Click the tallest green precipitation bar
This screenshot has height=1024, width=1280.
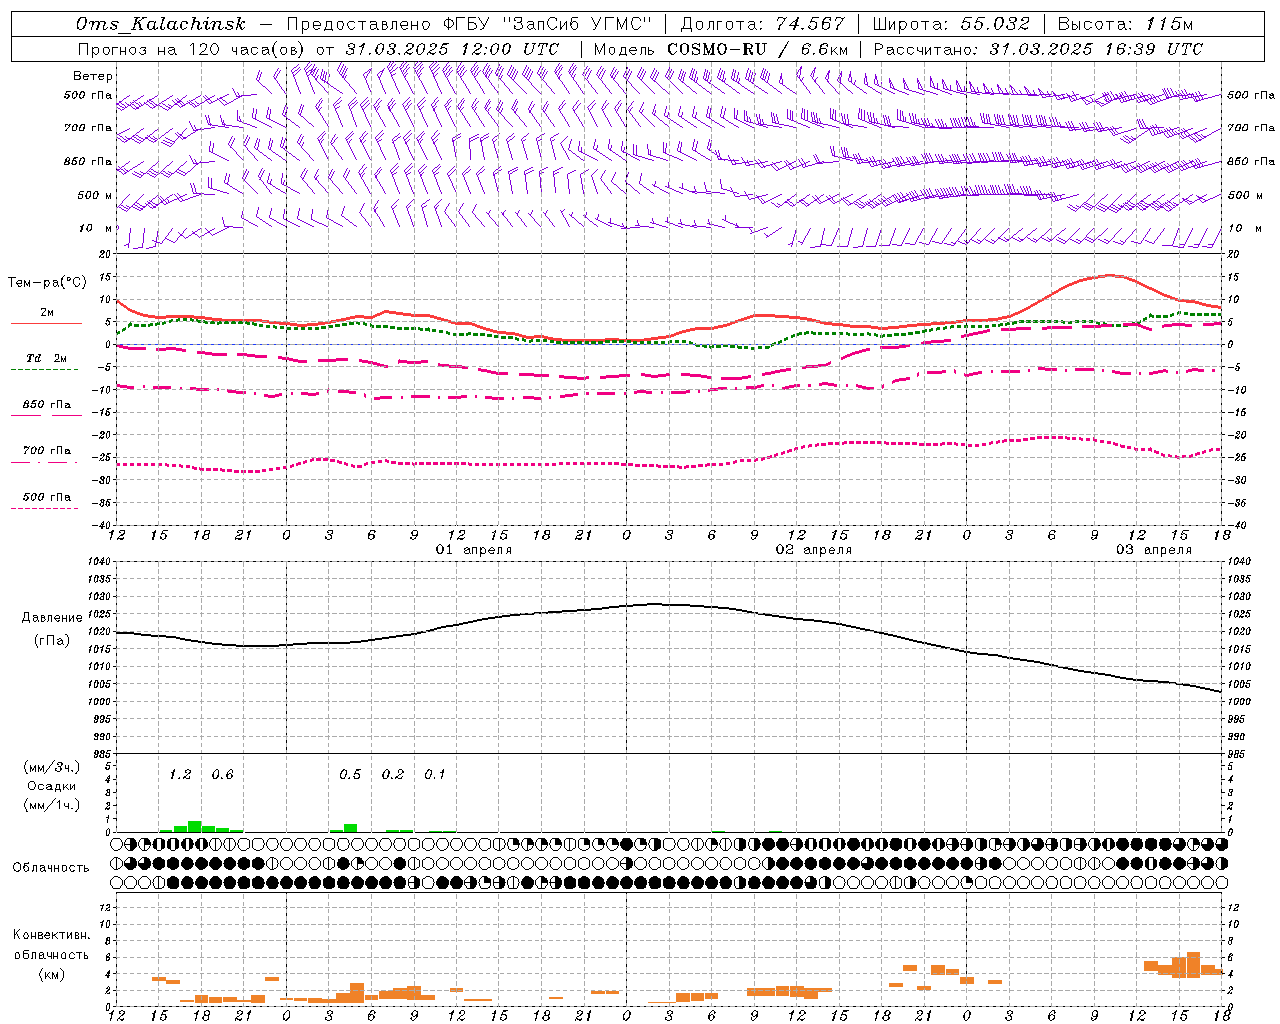[x=195, y=827]
